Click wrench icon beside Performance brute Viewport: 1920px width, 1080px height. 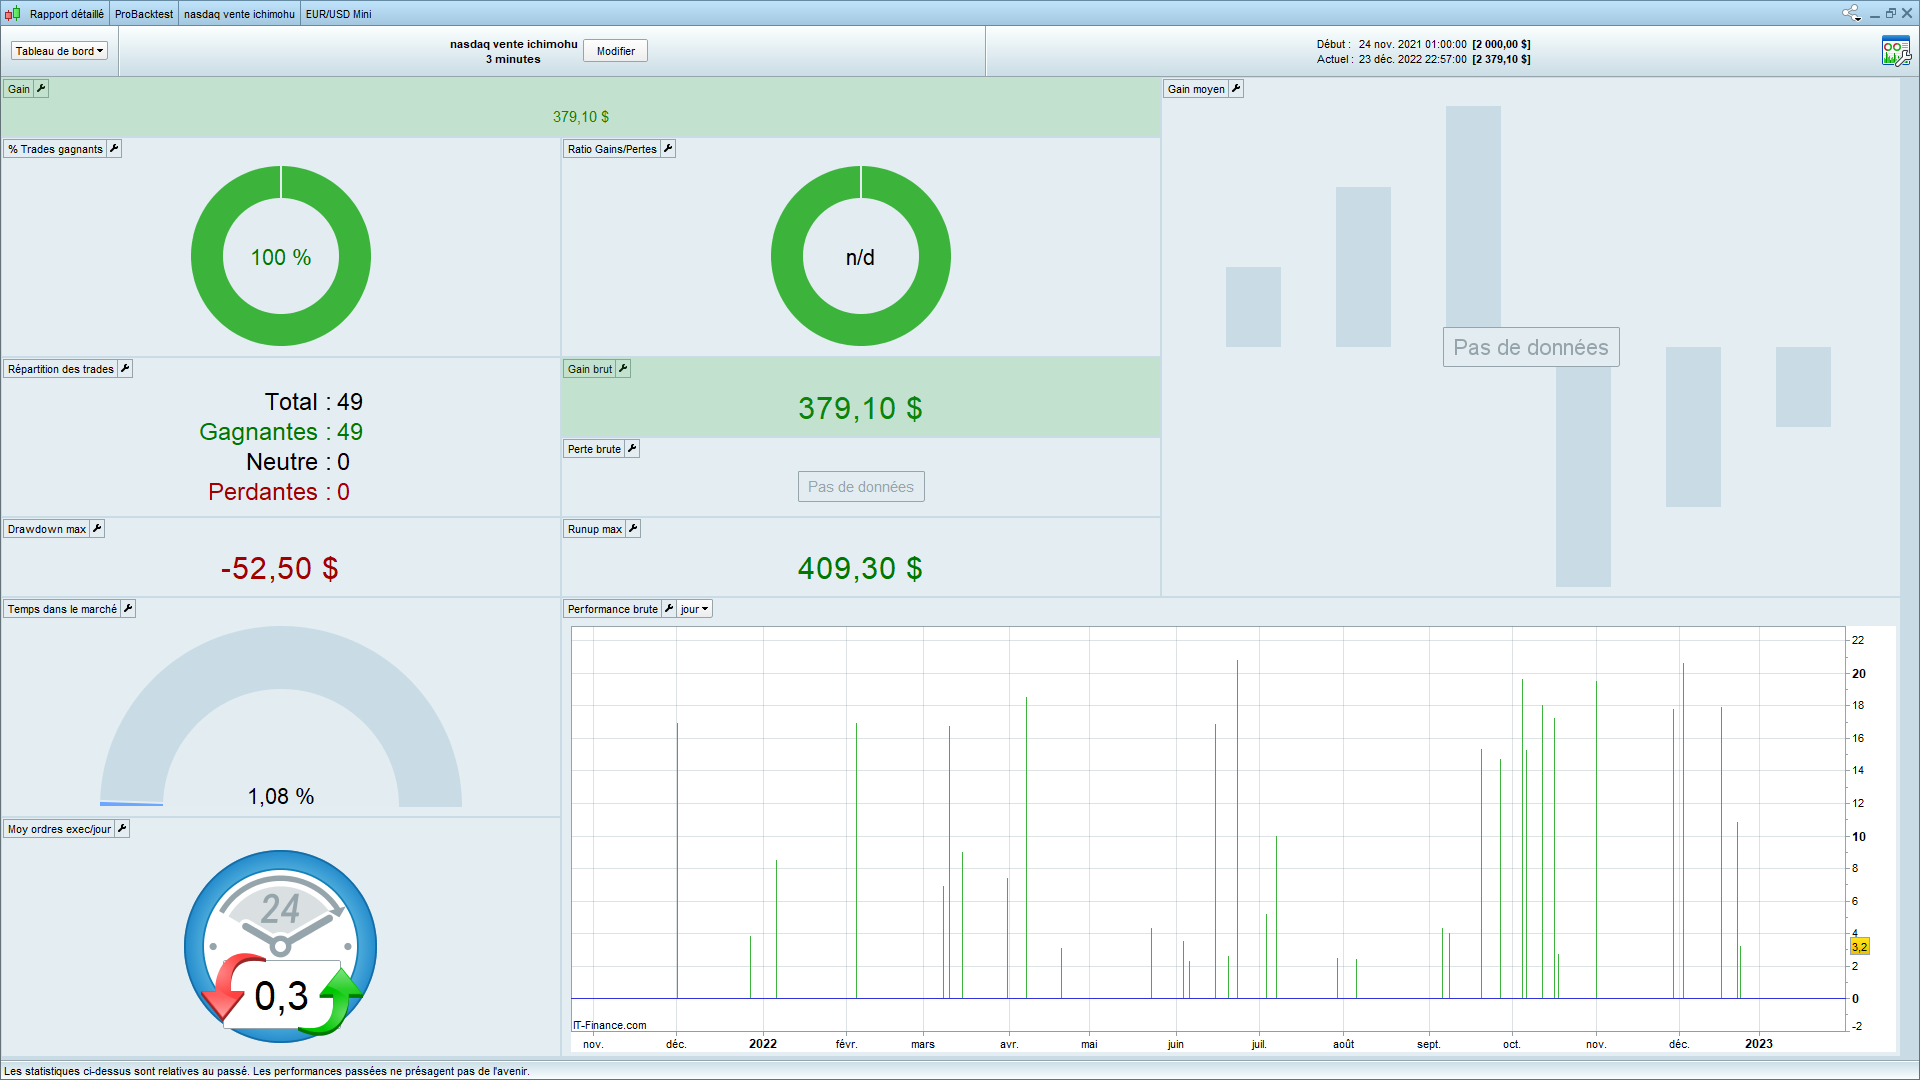pyautogui.click(x=669, y=609)
